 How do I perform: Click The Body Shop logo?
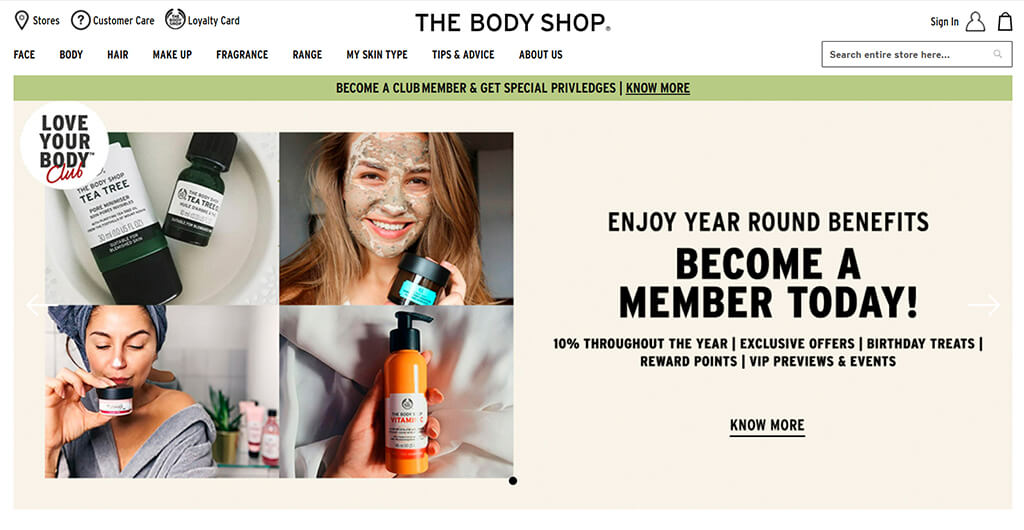click(x=513, y=22)
